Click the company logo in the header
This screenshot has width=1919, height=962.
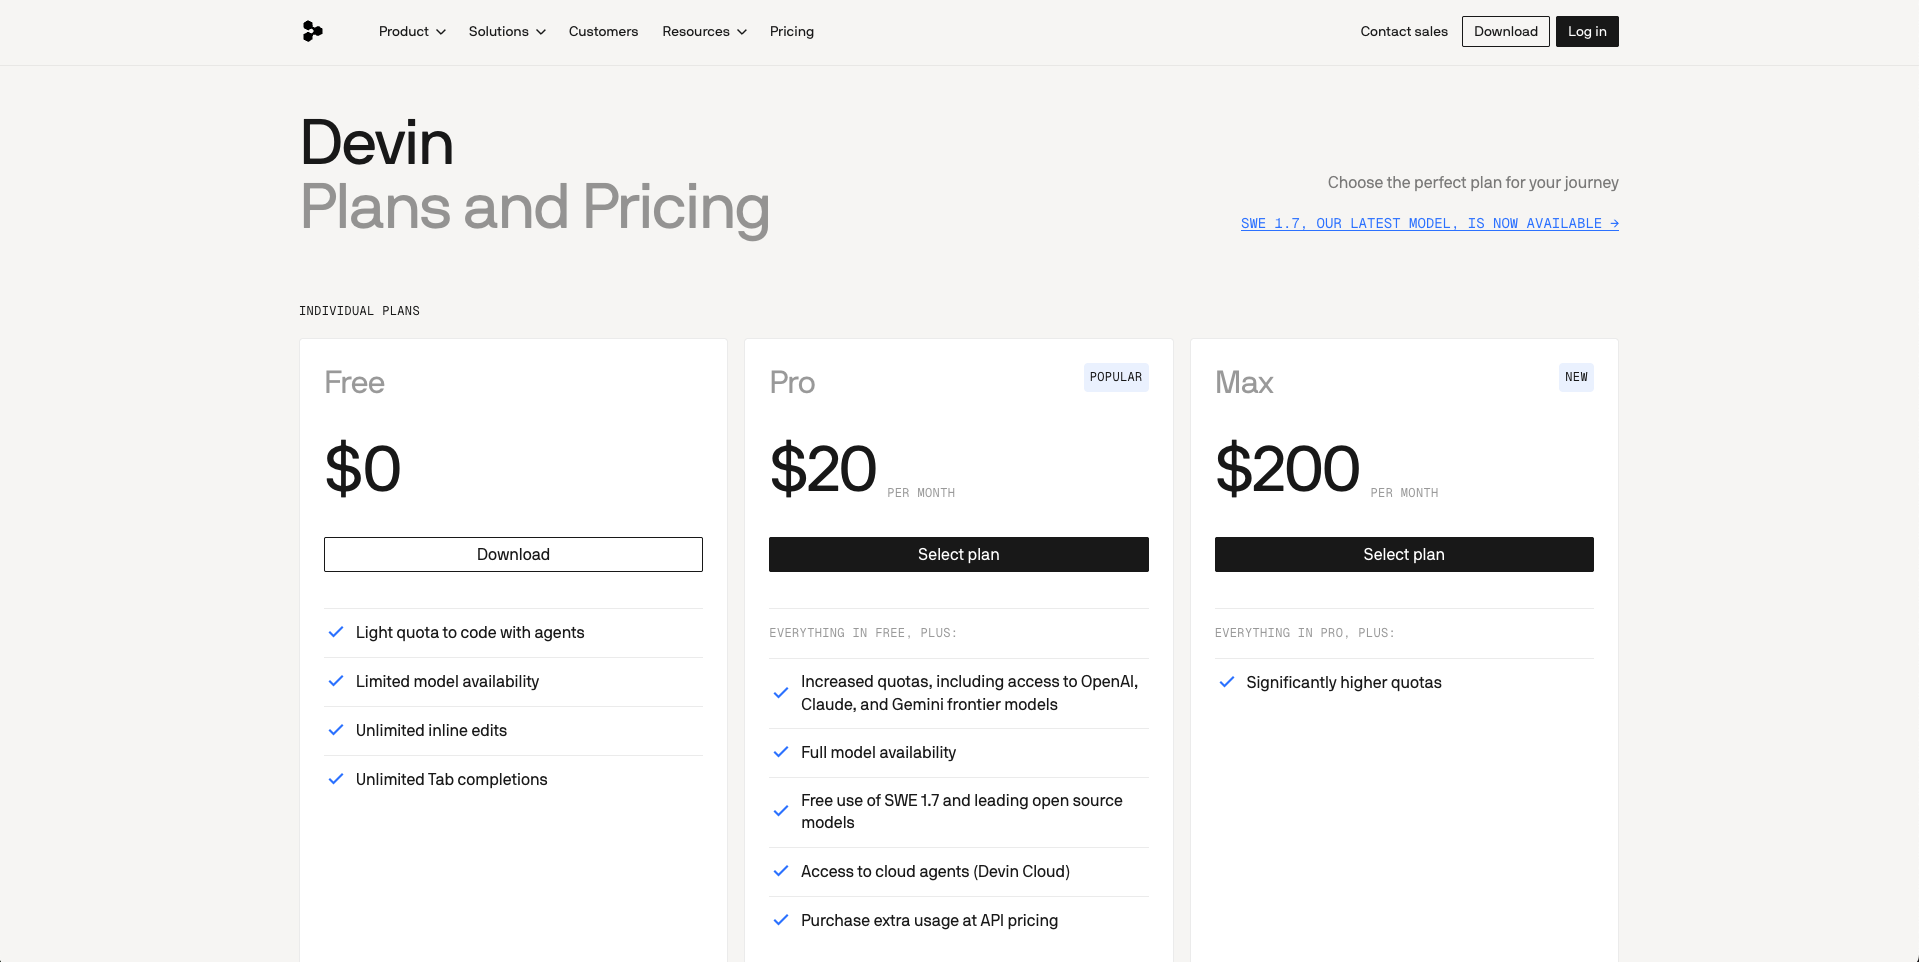pyautogui.click(x=312, y=32)
